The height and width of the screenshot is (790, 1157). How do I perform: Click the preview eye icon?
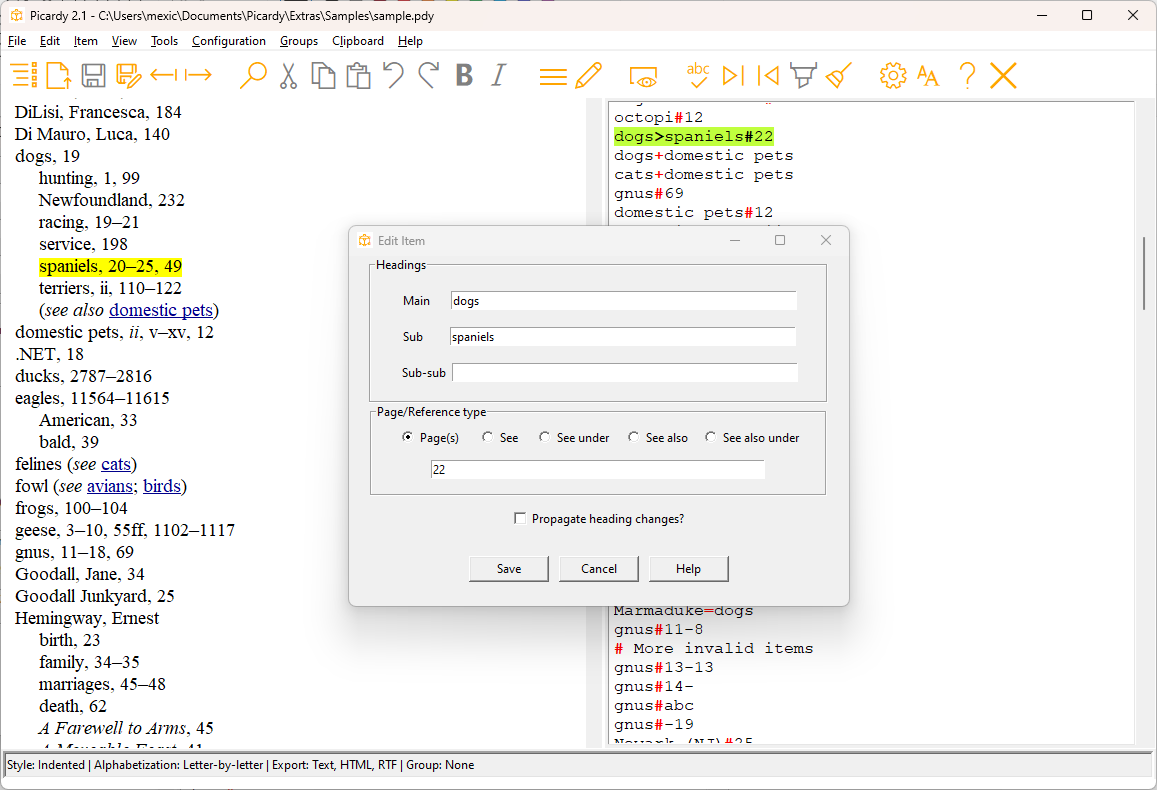coord(643,77)
